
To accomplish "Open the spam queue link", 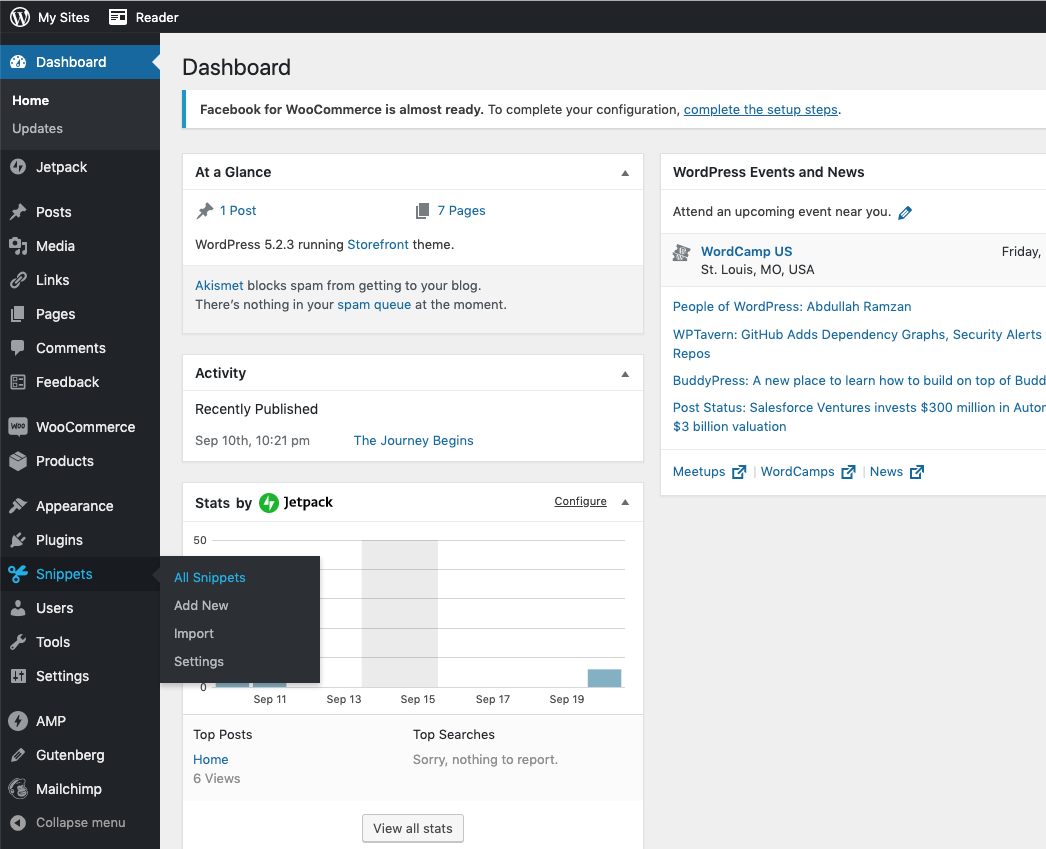I will (x=374, y=305).
